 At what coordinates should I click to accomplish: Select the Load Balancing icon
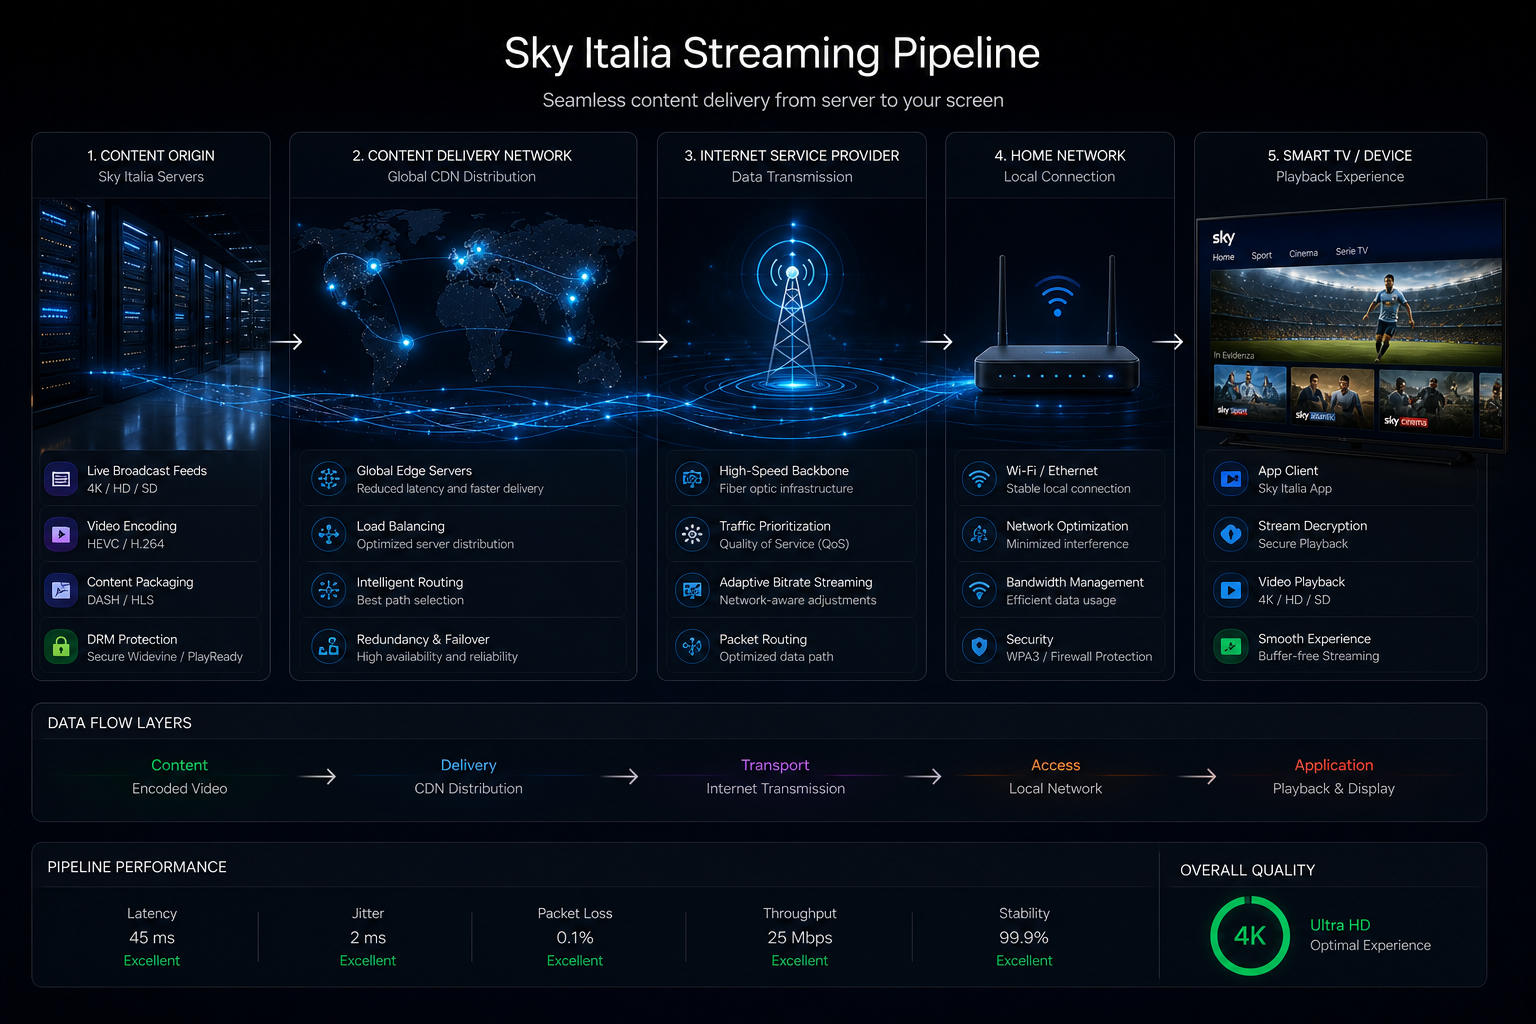pos(329,534)
